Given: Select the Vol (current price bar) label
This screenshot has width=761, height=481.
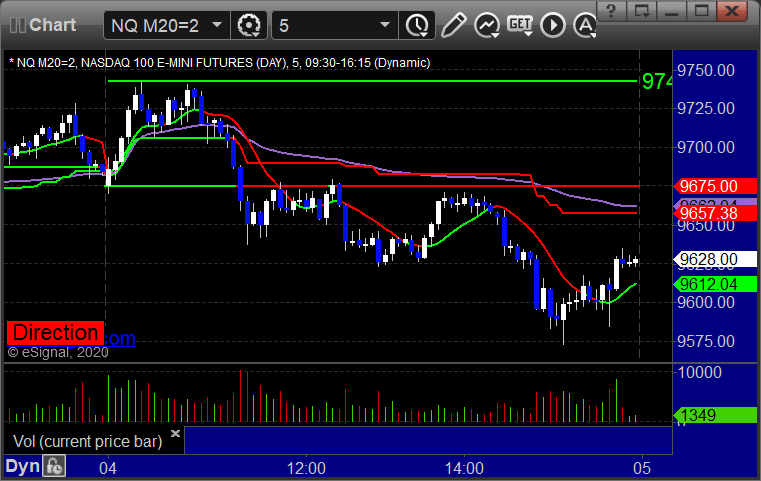Looking at the screenshot, I should (x=87, y=441).
